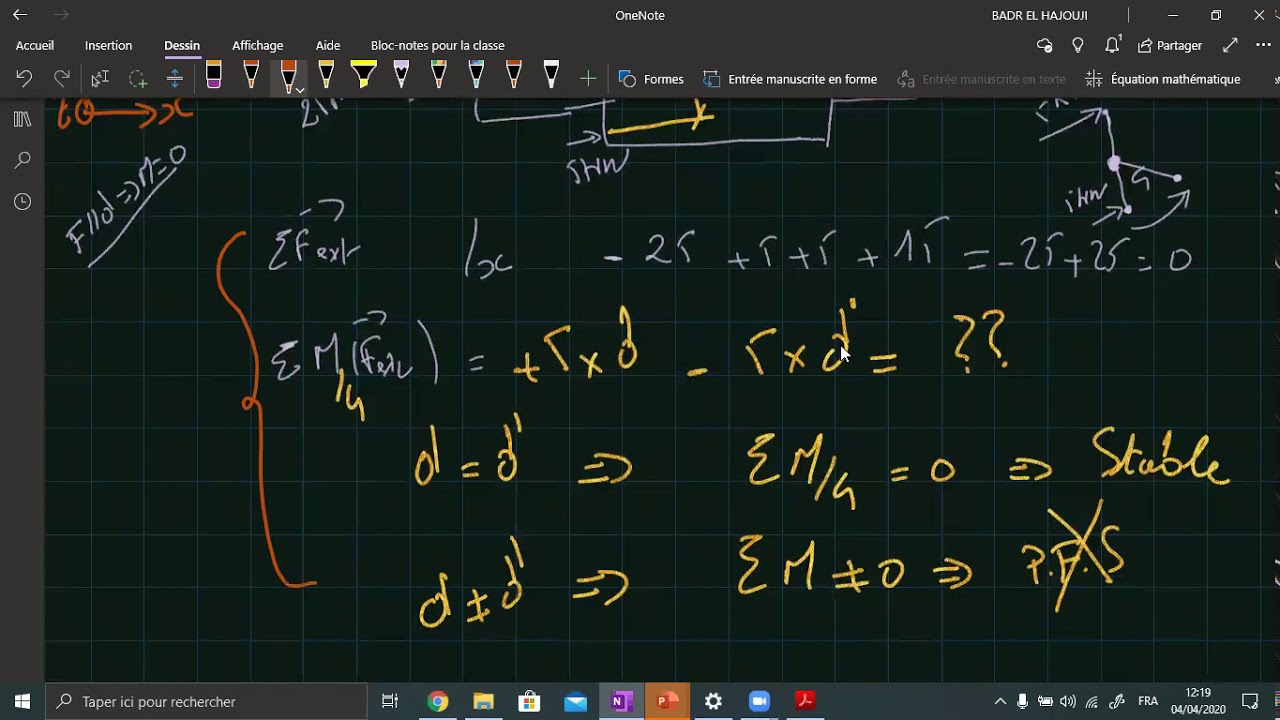Choose the insert or remove space tool
Viewport: 1280px width, 720px height.
tap(174, 79)
